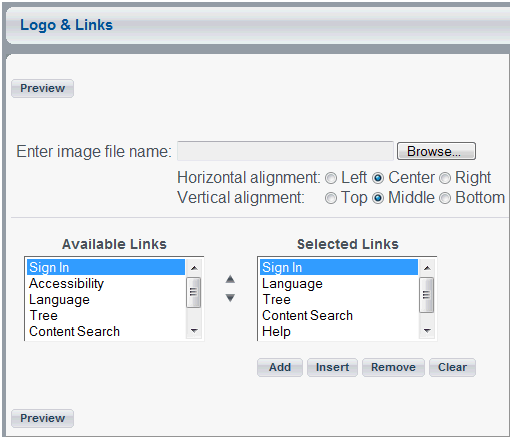Select Bottom vertical alignment
The height and width of the screenshot is (439, 512).
[x=445, y=198]
